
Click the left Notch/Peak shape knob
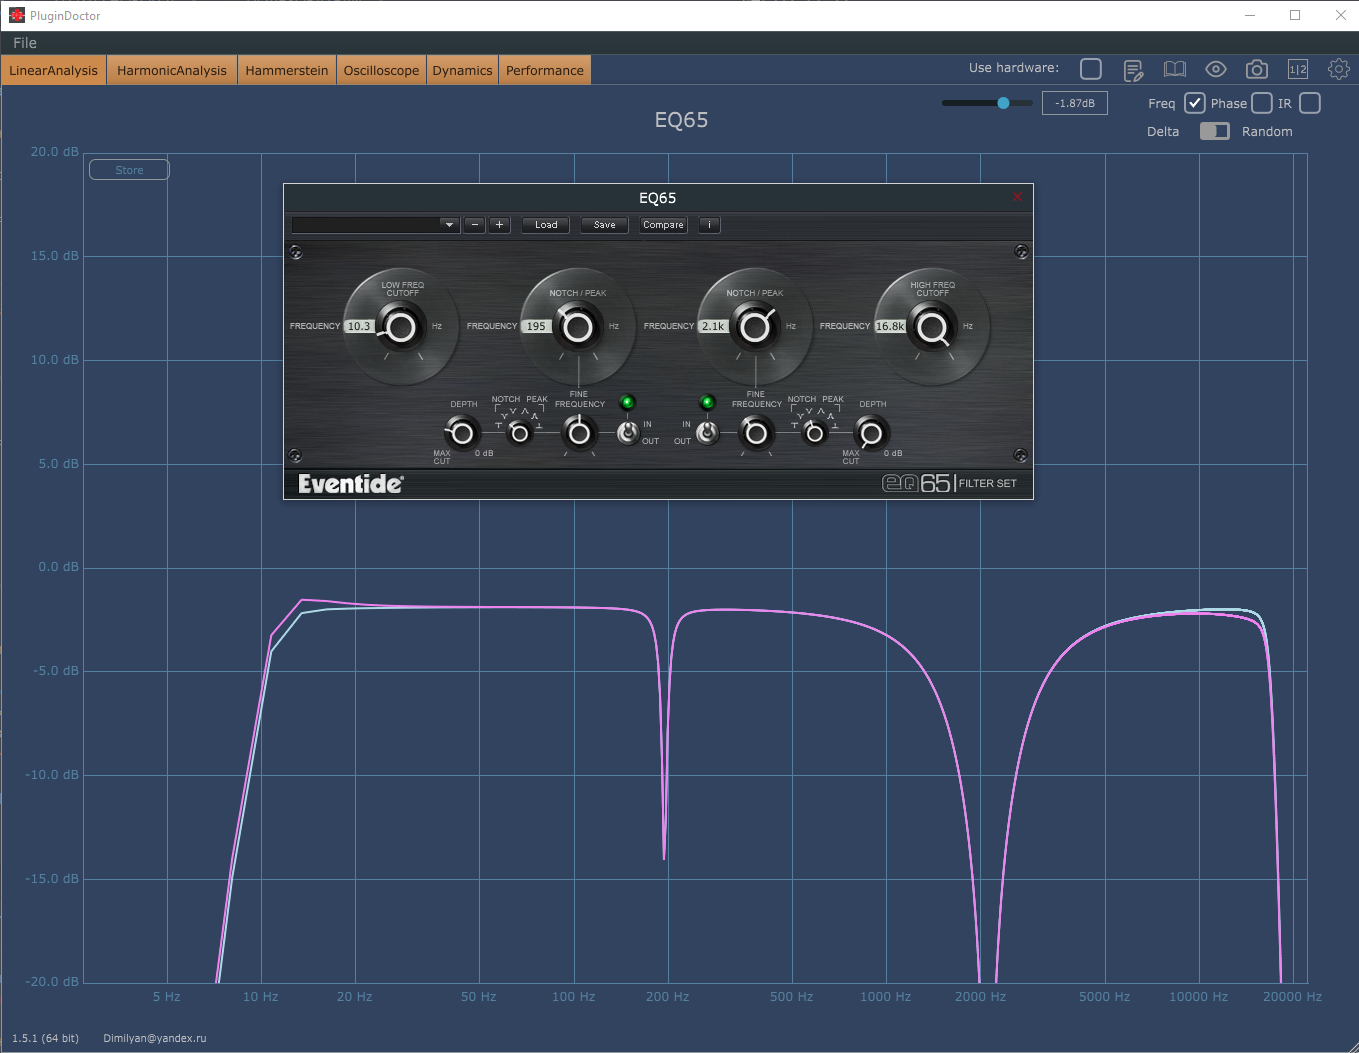point(518,433)
